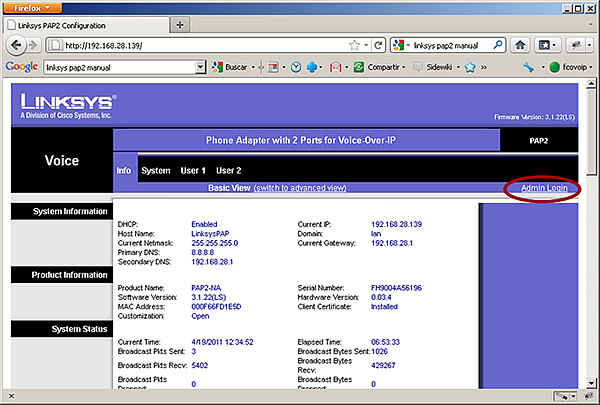
Task: Click the Admin Login link
Action: pyautogui.click(x=544, y=188)
